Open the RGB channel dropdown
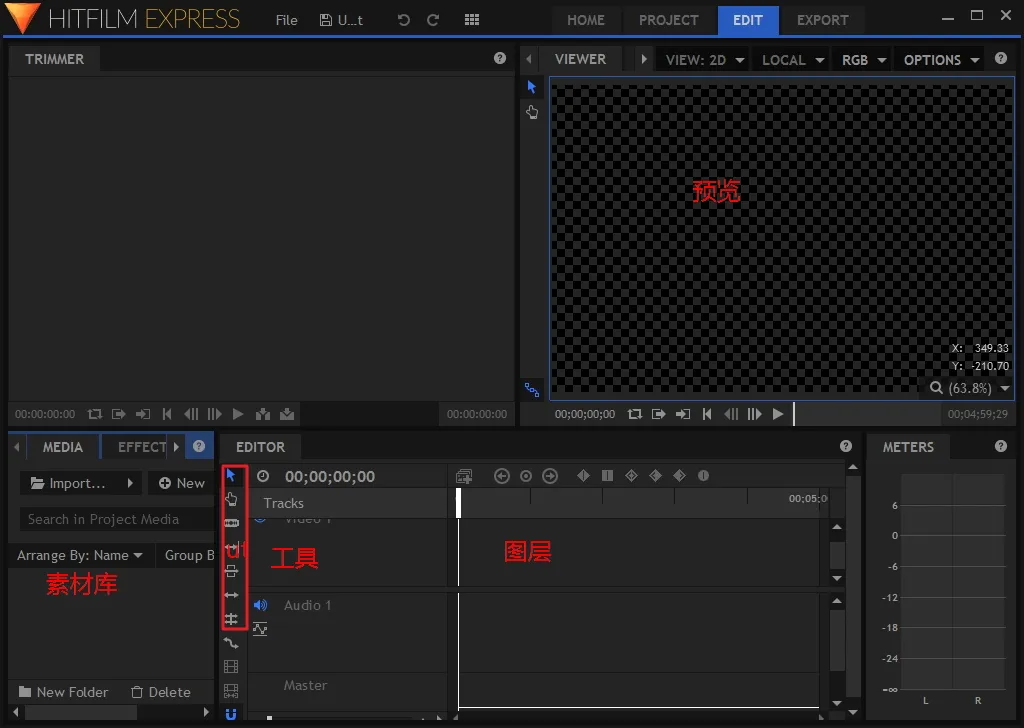The height and width of the screenshot is (728, 1024). click(863, 59)
